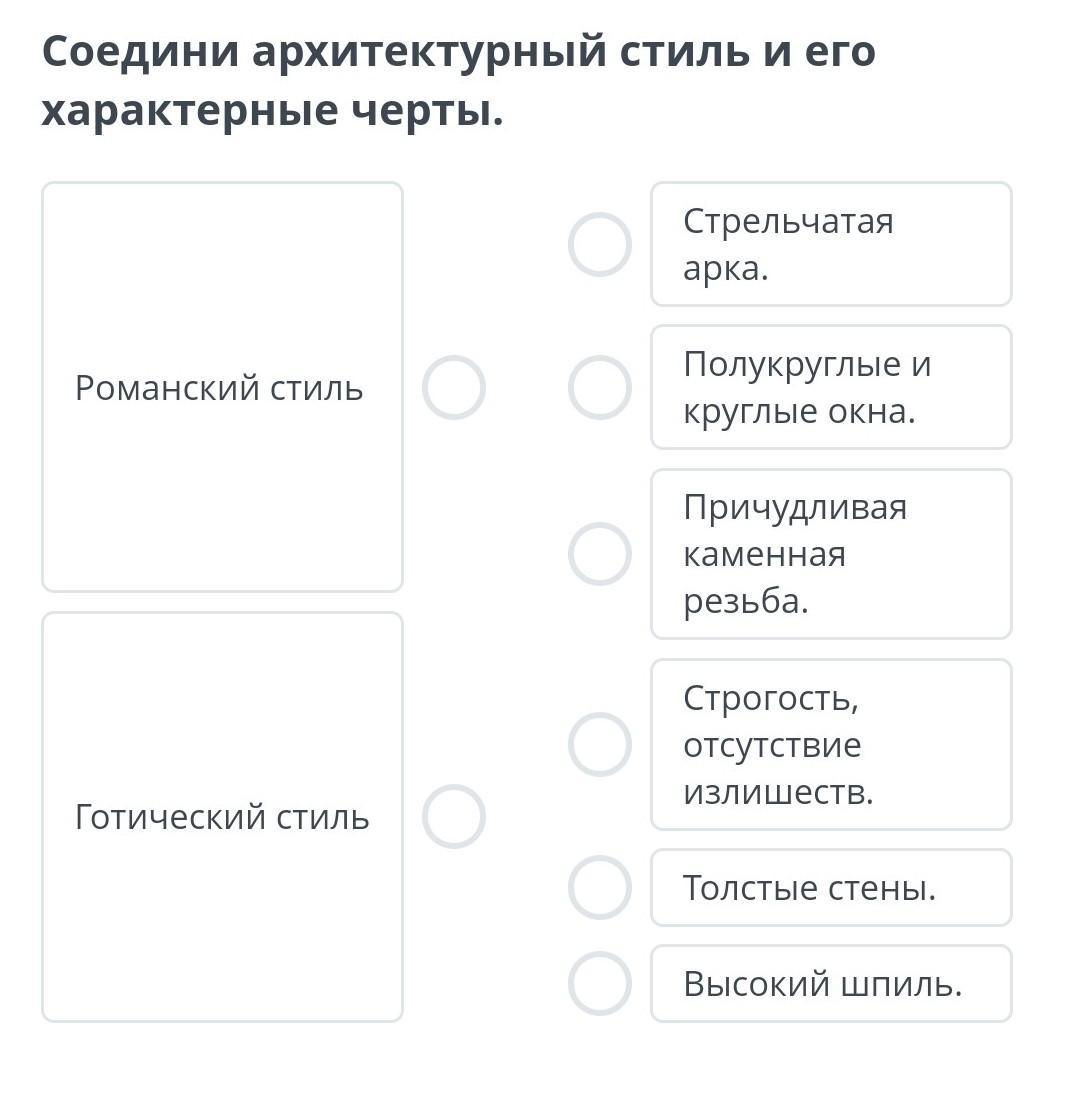The image size is (1067, 1099).
Task: Click the Готический стиль card
Action: tap(221, 816)
